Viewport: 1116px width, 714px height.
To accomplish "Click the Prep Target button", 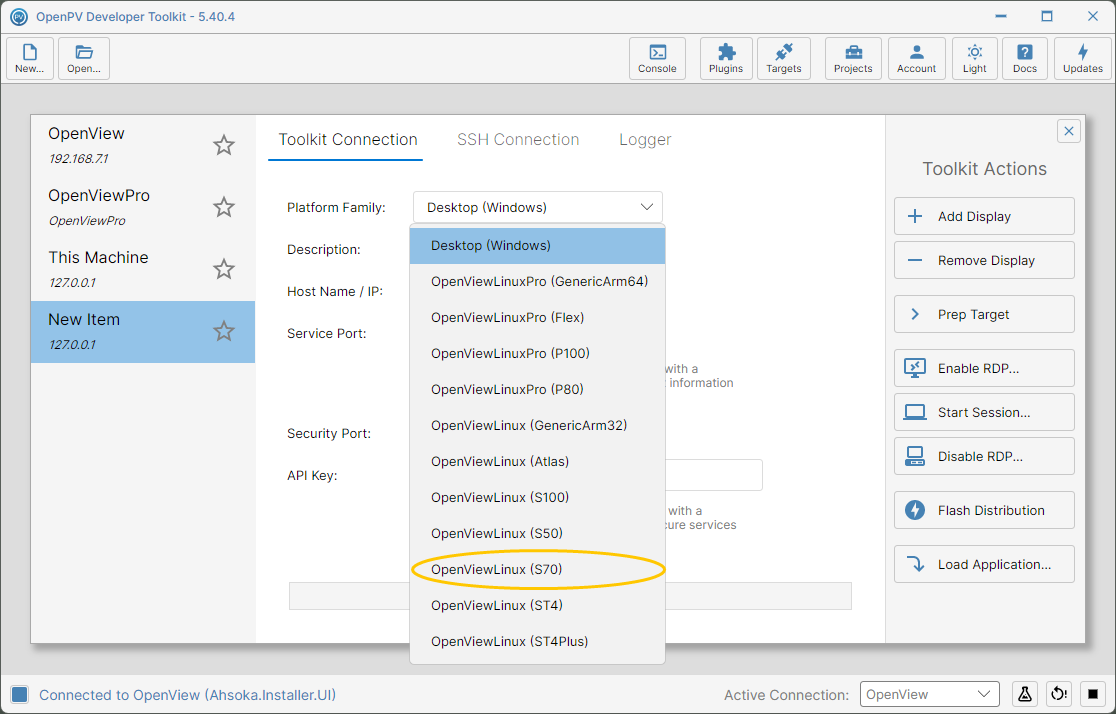I will tap(984, 315).
